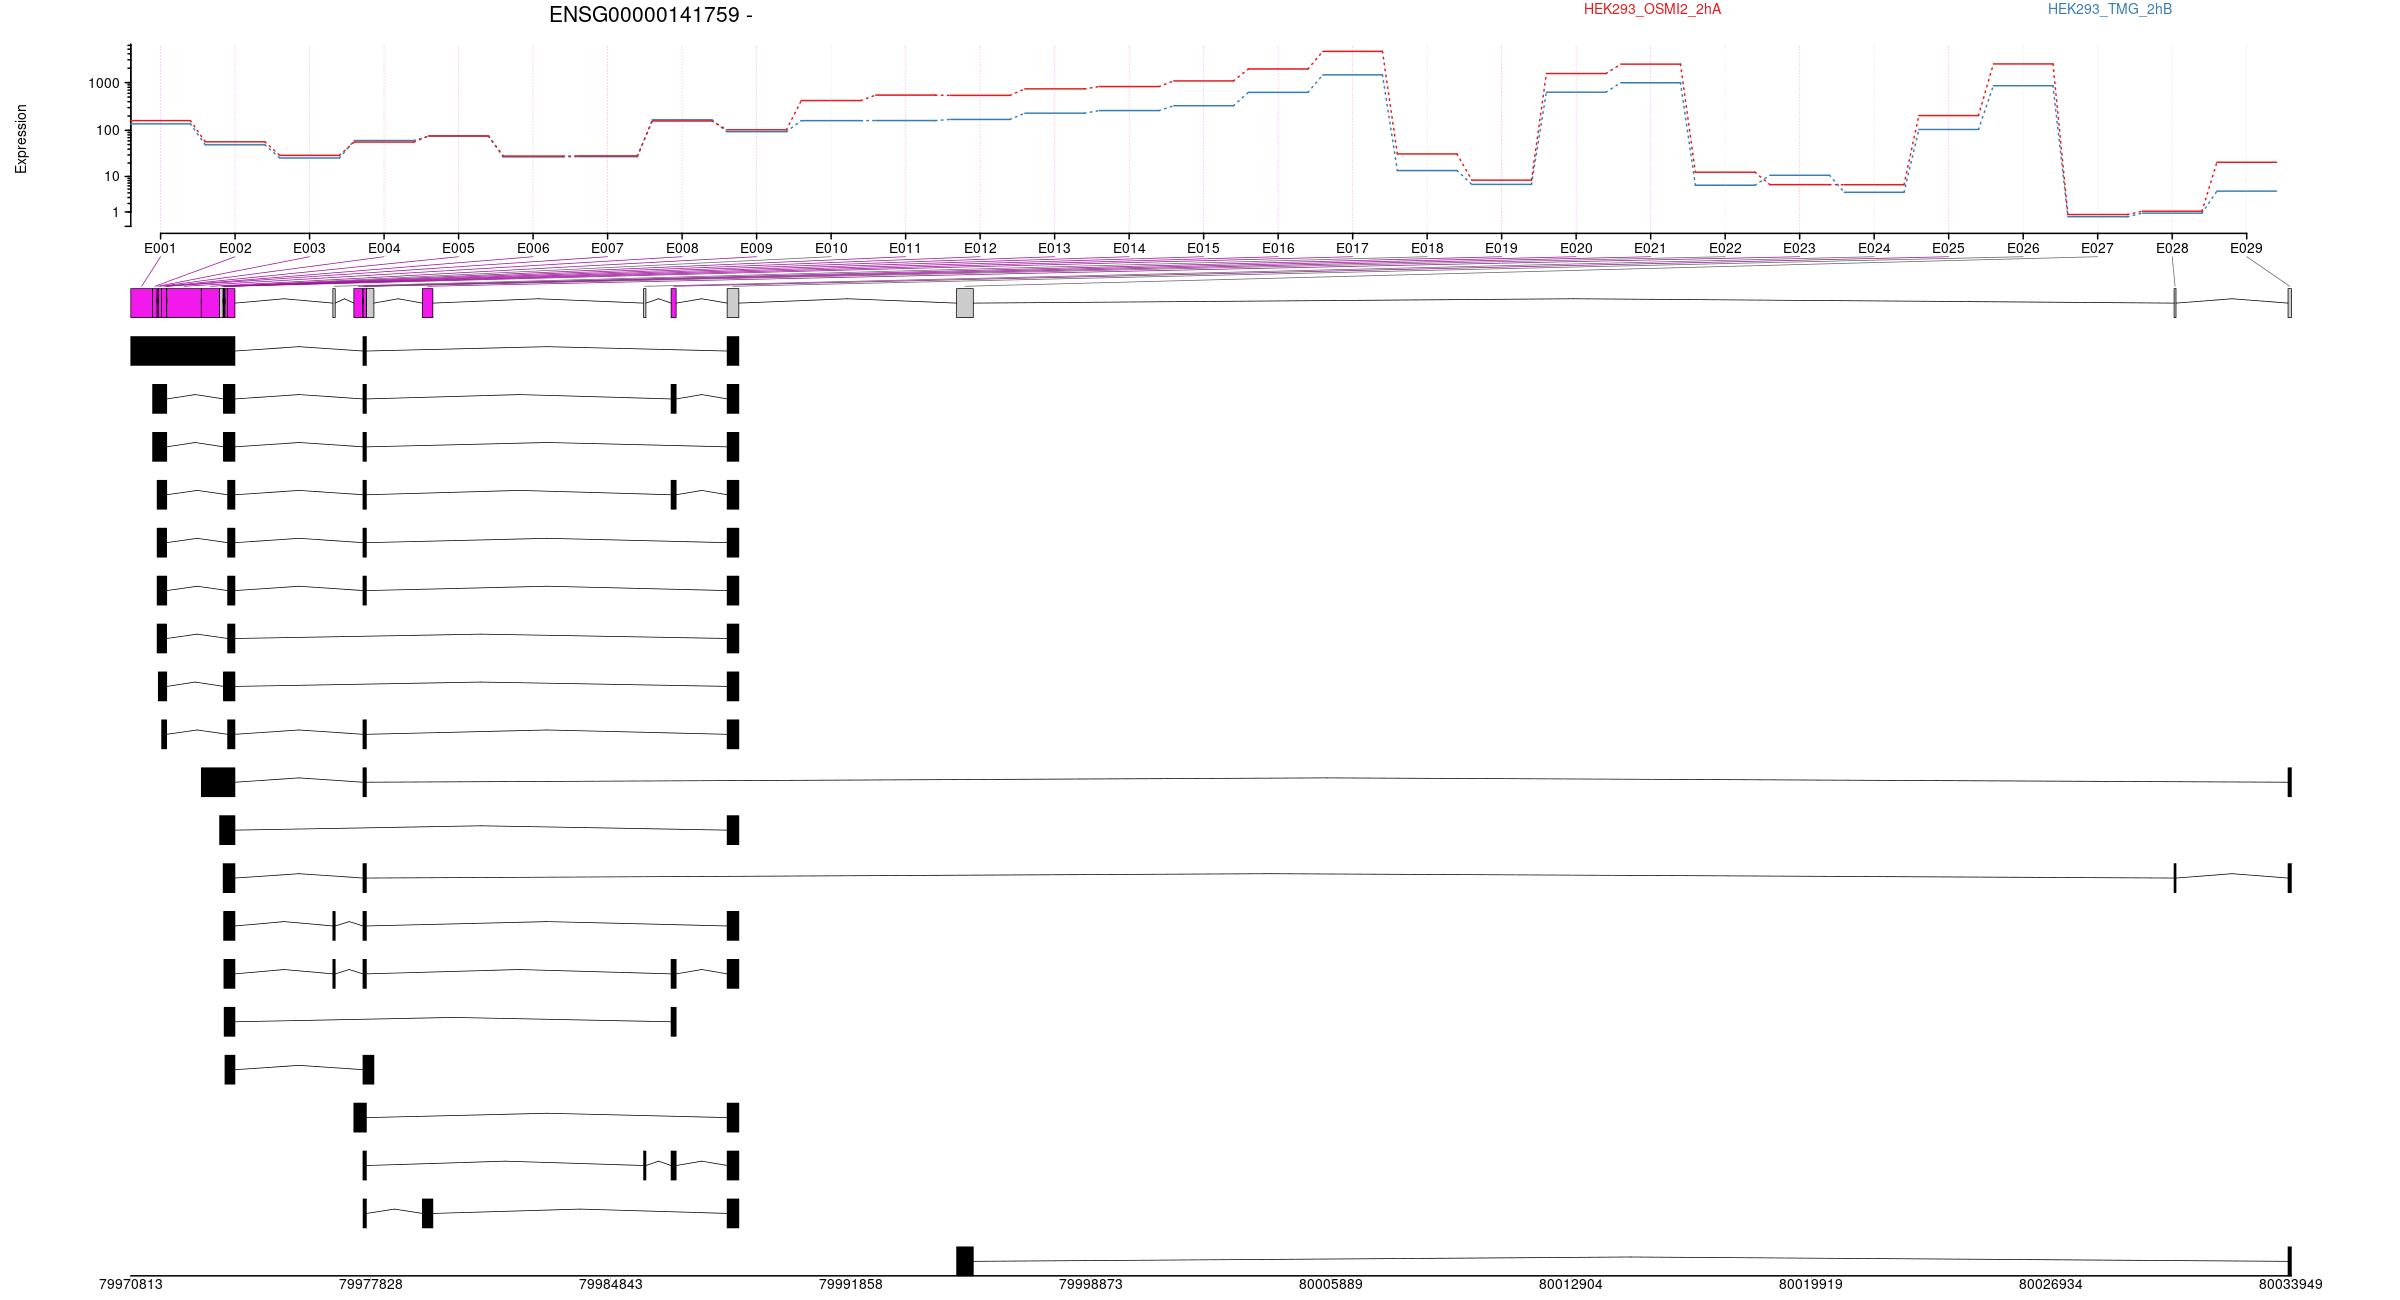The height and width of the screenshot is (1300, 2400).
Task: Click the black exon of the bottom transcript
Action: point(965,1261)
